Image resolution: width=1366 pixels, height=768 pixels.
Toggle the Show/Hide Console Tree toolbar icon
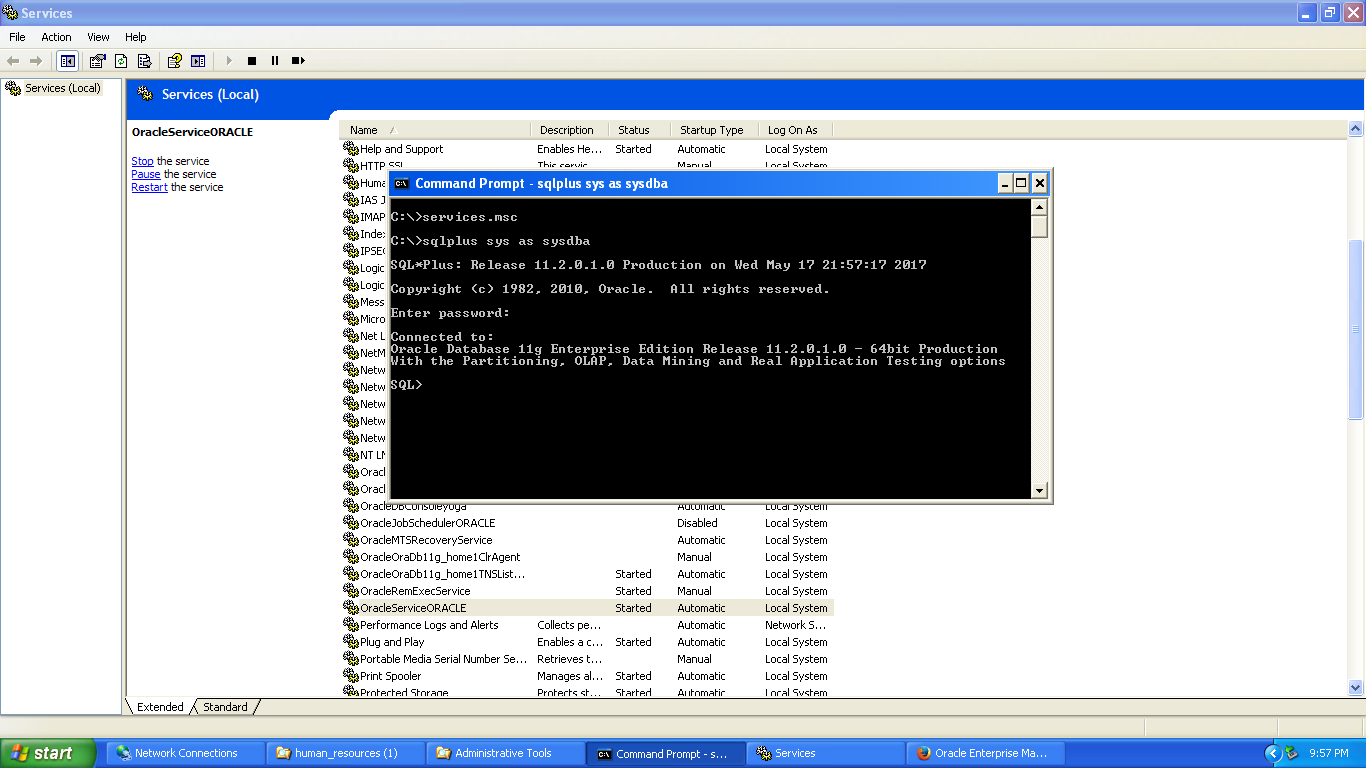point(68,61)
